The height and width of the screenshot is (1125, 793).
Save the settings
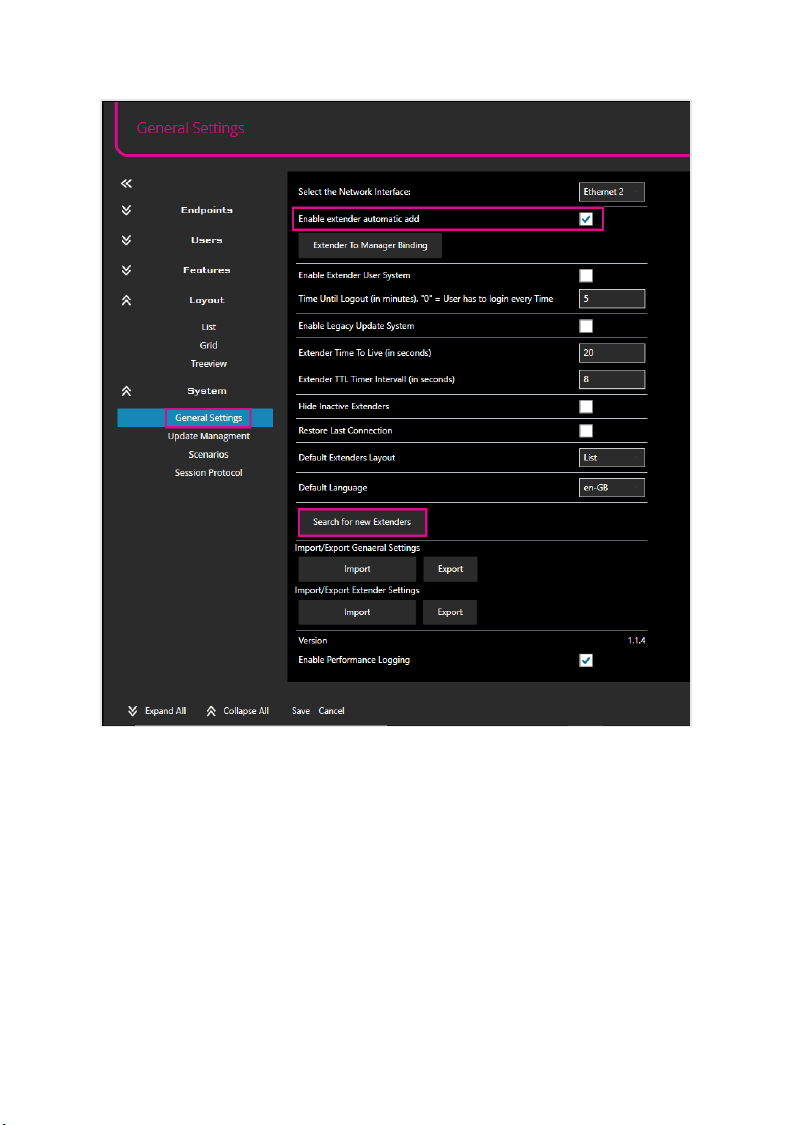point(301,711)
